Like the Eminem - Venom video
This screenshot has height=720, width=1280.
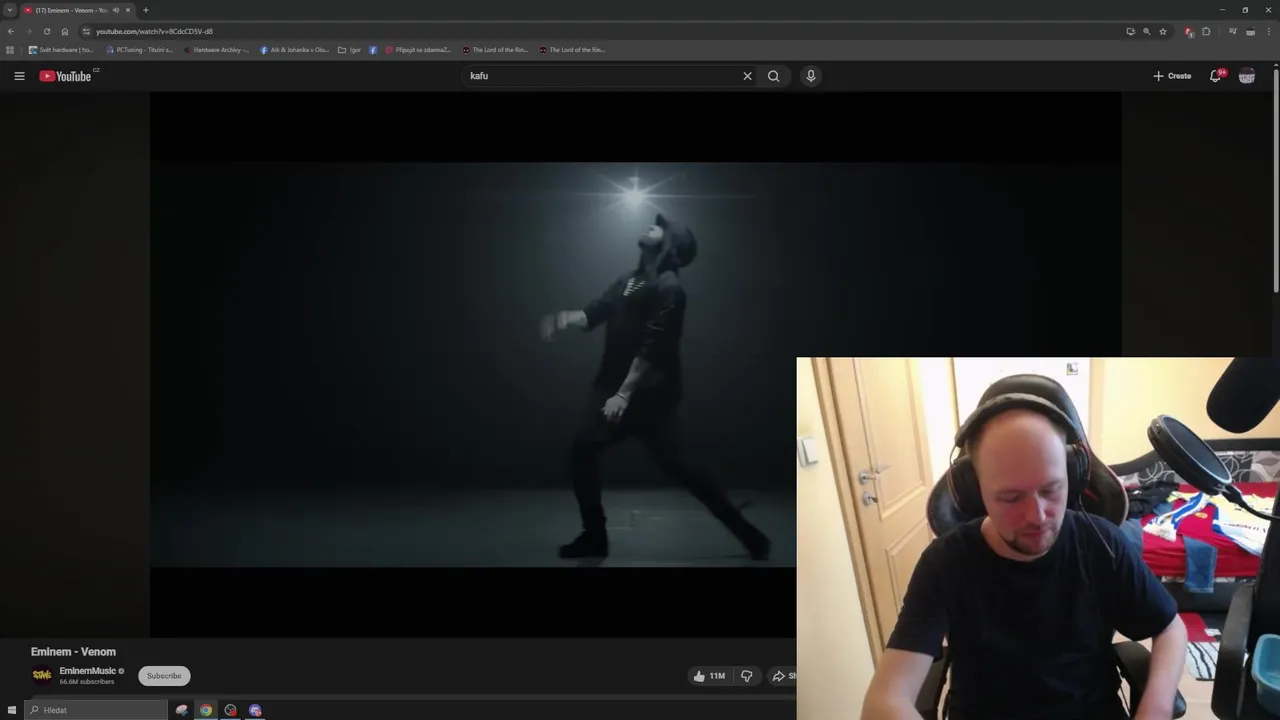[x=709, y=676]
